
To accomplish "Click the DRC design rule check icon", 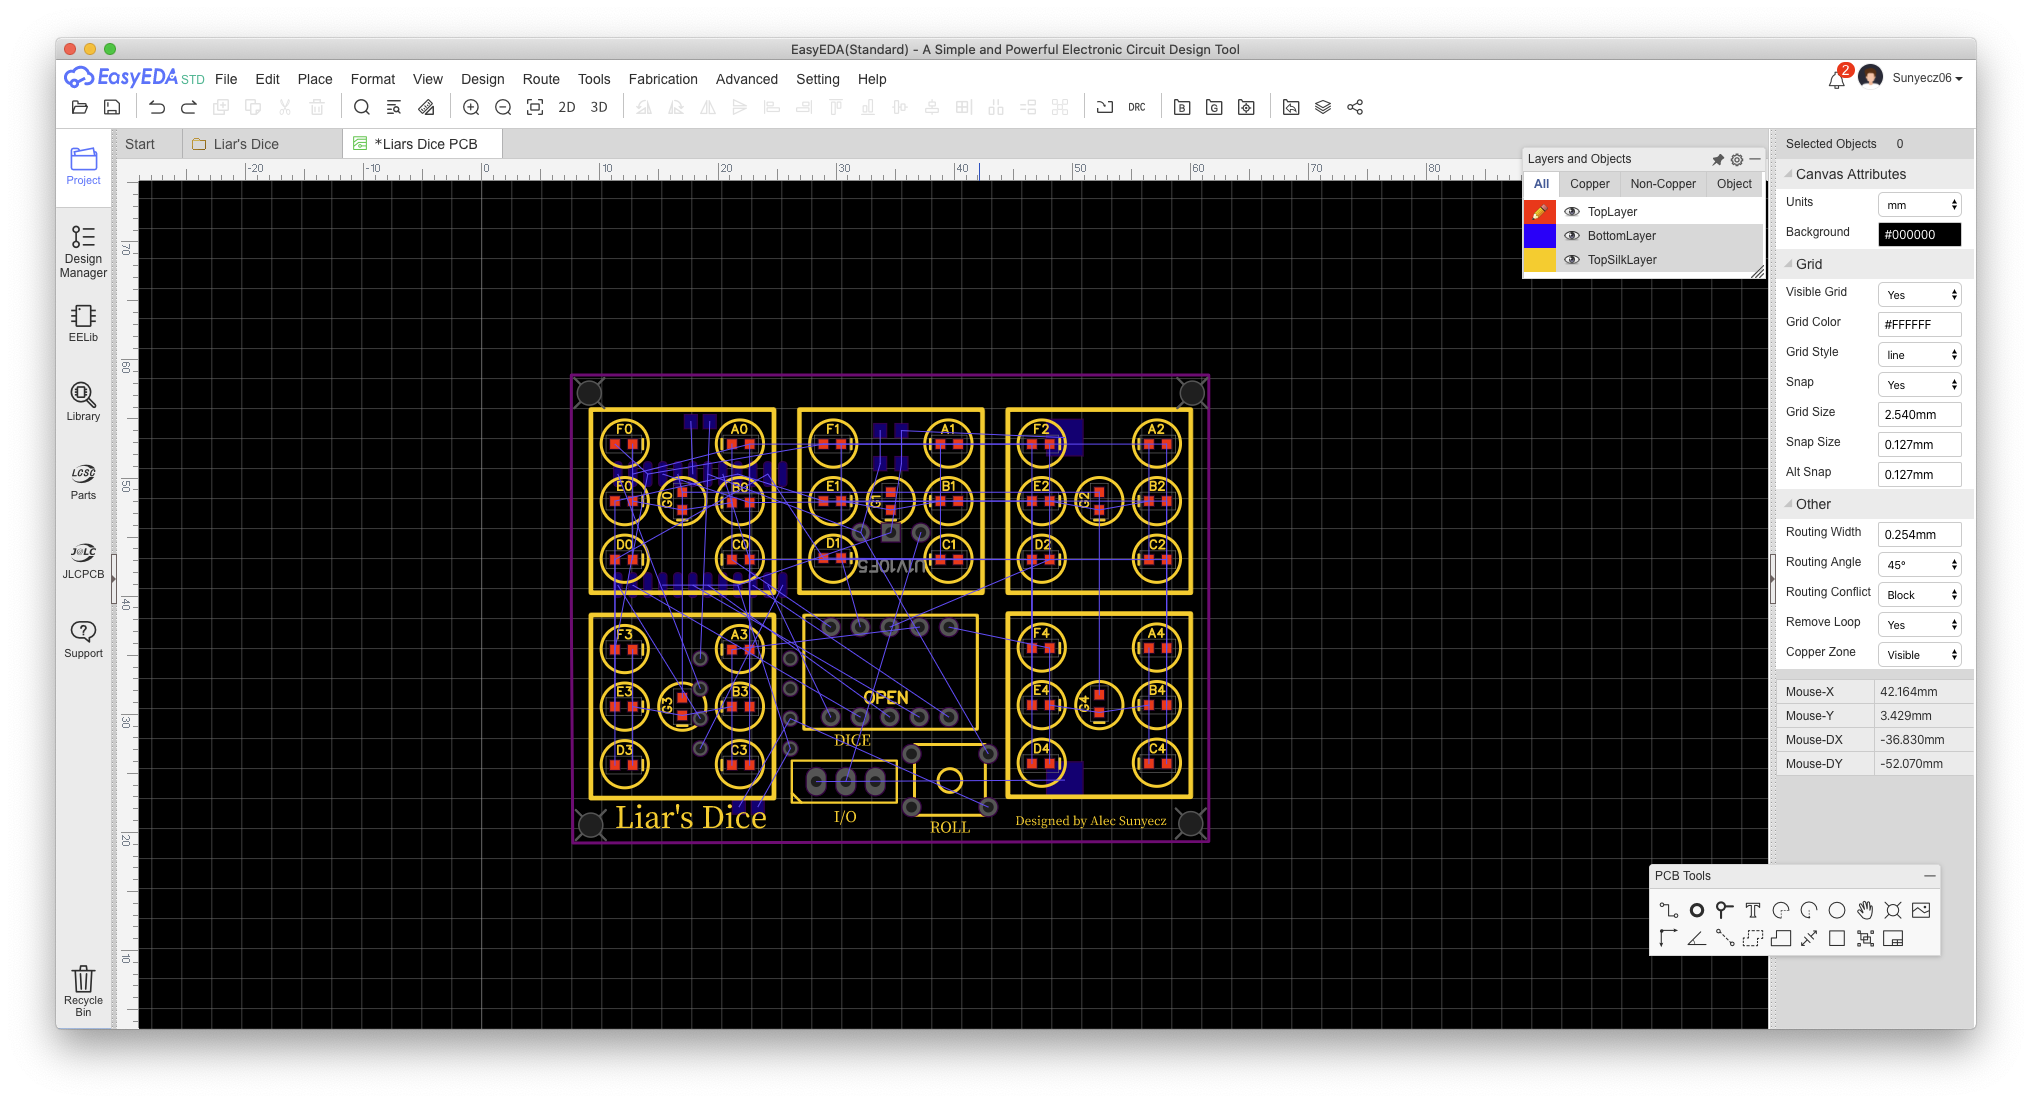I will tap(1137, 107).
